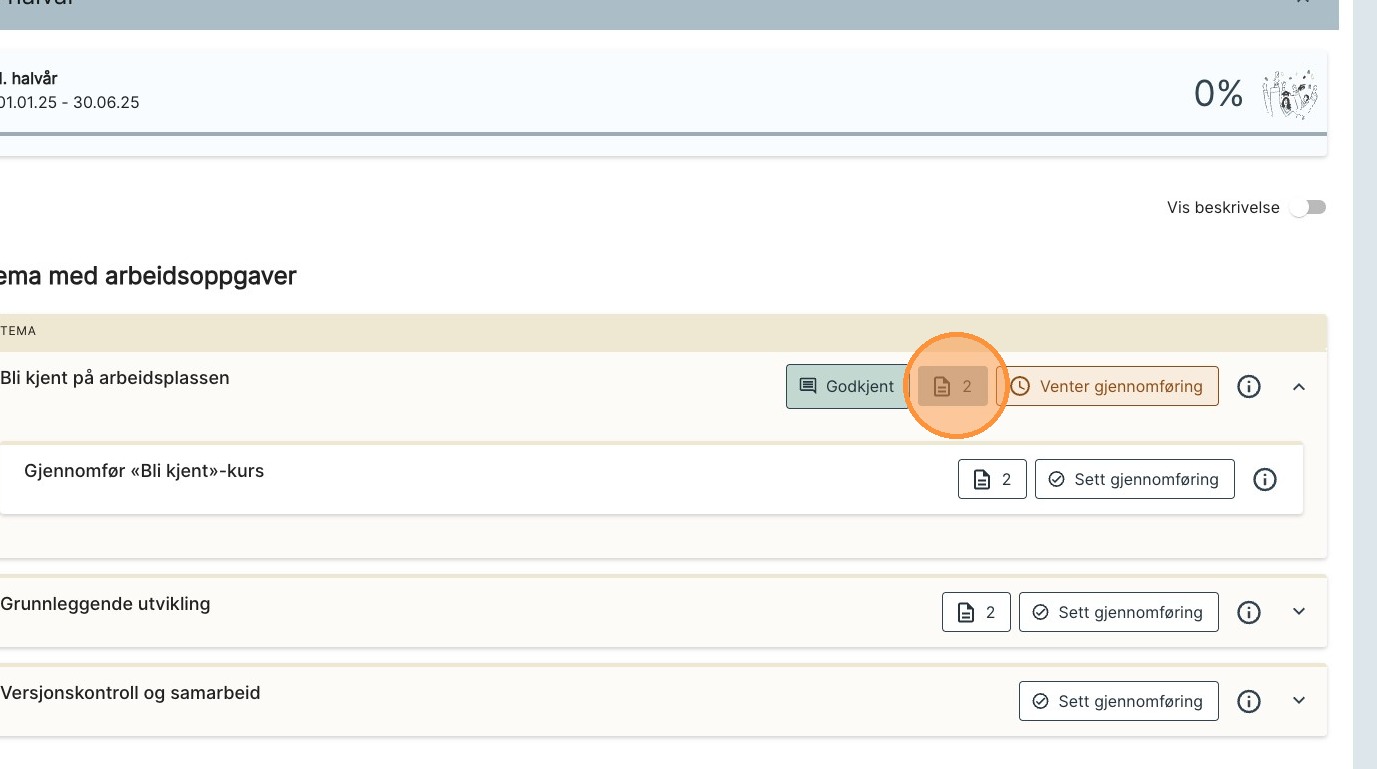Collapse the Bli kjent på arbeidsplassen theme
This screenshot has width=1377, height=769.
1299,386
